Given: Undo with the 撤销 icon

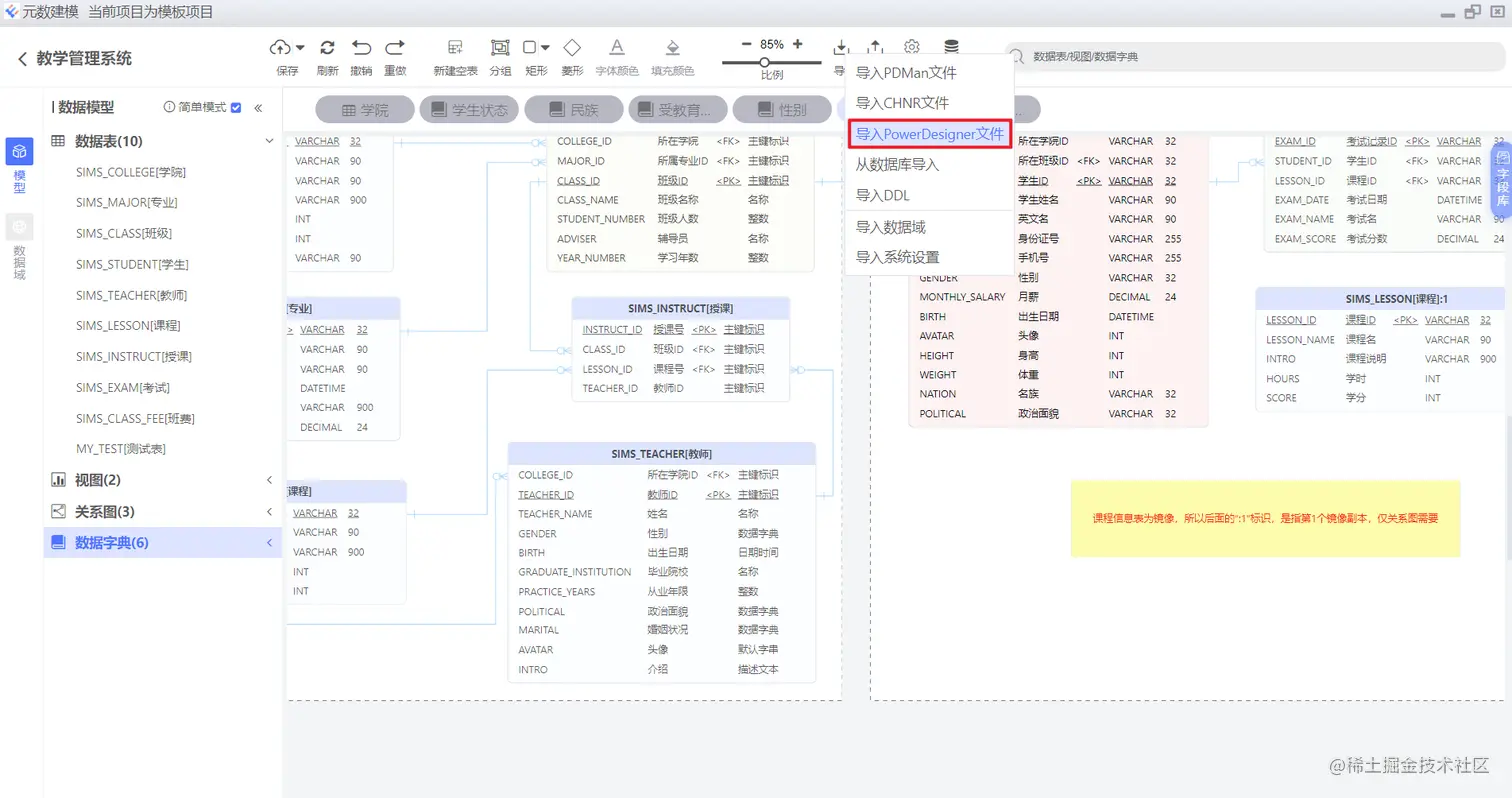Looking at the screenshot, I should 362,47.
